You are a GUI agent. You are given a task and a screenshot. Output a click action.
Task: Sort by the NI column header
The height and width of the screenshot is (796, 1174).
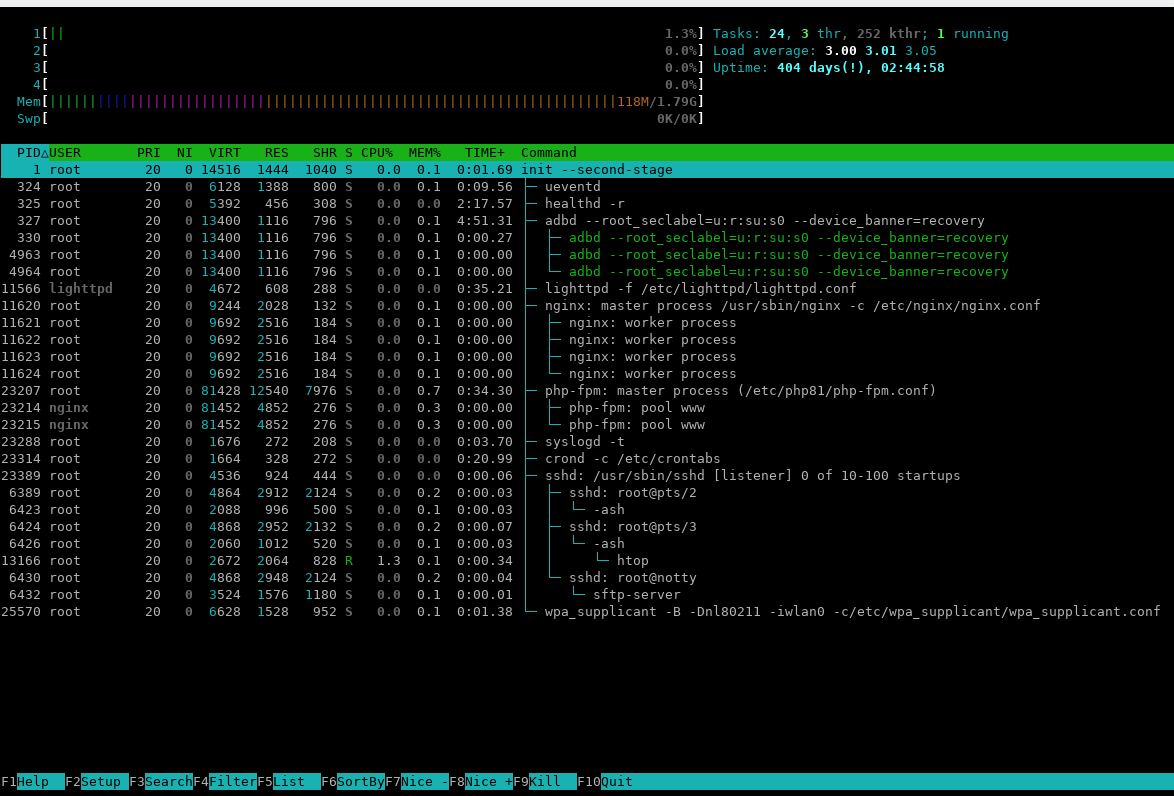tap(184, 153)
